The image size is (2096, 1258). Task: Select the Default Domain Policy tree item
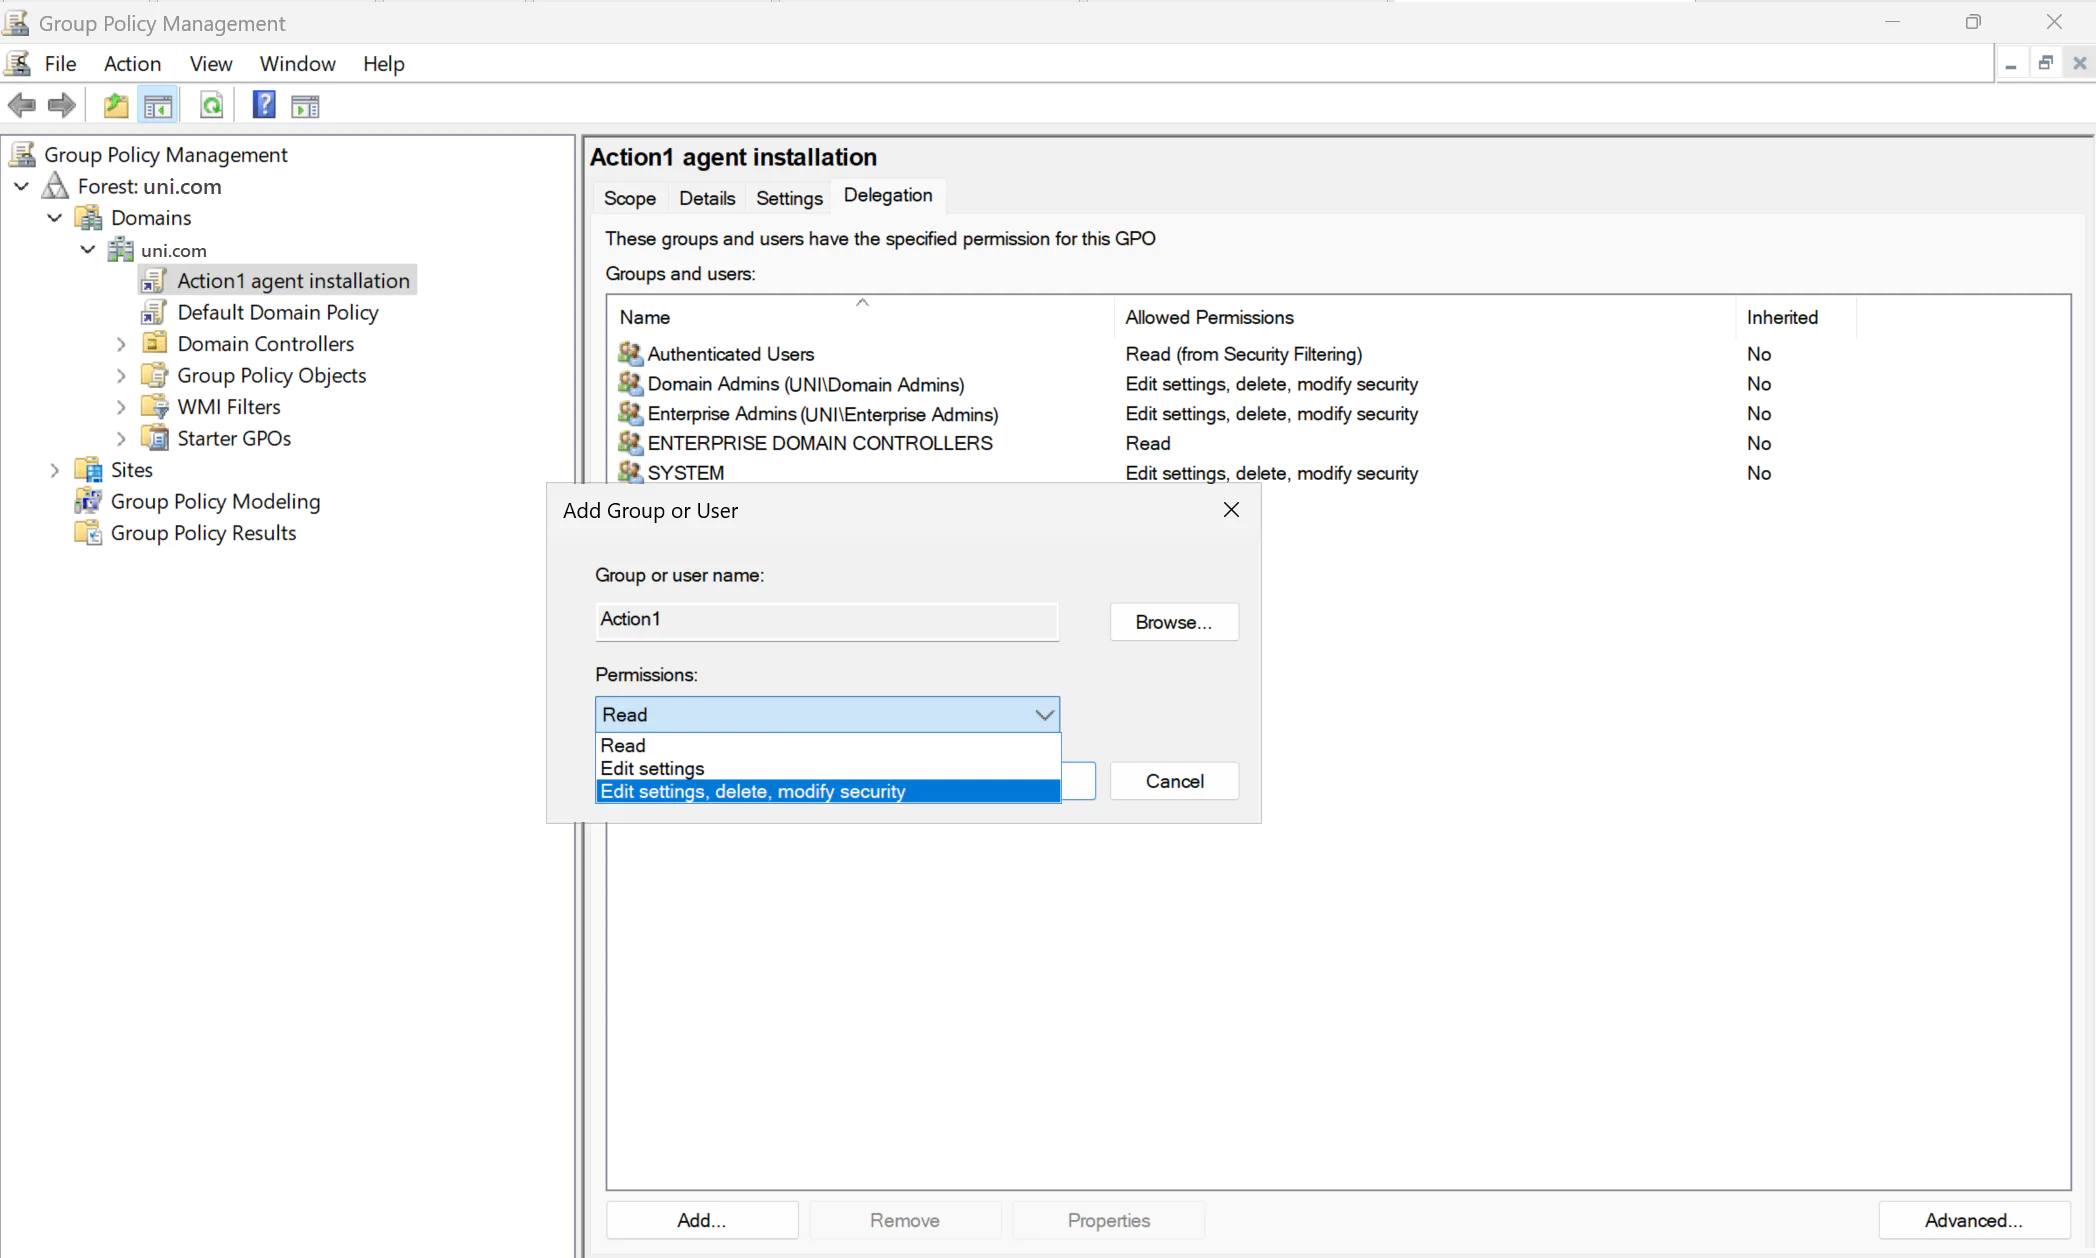click(278, 312)
